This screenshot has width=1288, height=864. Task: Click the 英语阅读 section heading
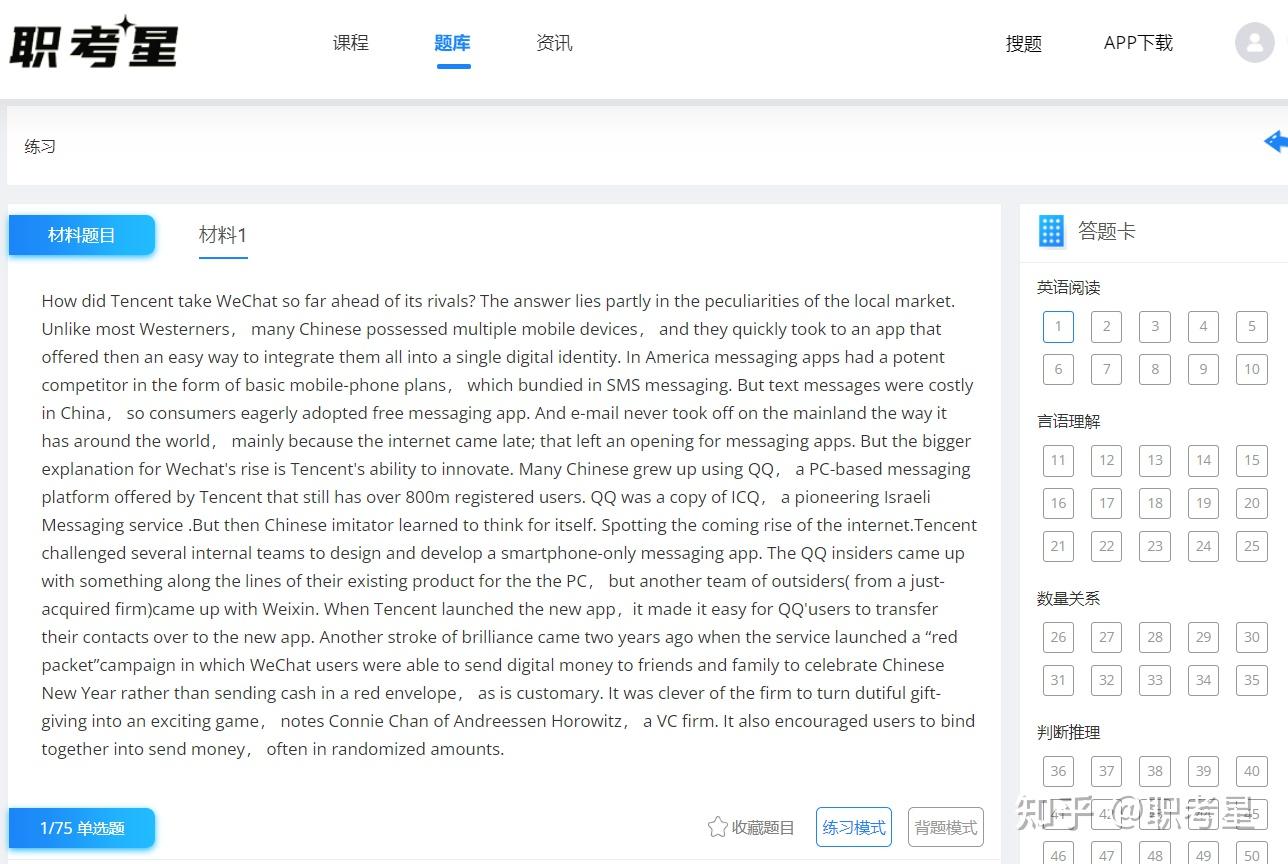tap(1069, 288)
